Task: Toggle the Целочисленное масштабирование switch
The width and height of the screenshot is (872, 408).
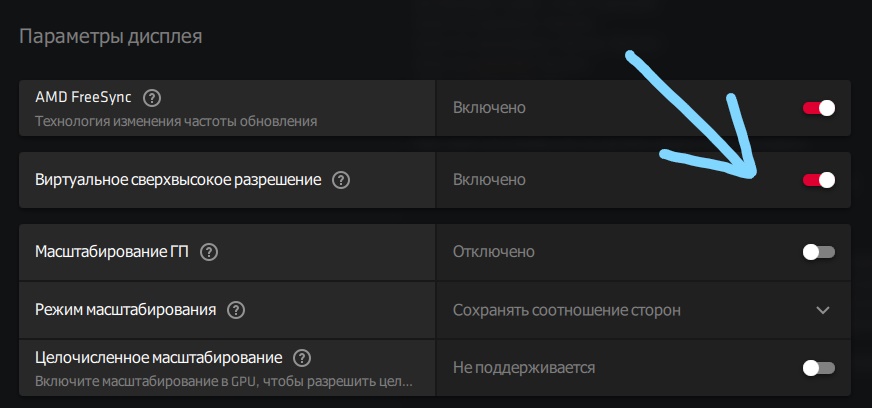Action: click(818, 368)
